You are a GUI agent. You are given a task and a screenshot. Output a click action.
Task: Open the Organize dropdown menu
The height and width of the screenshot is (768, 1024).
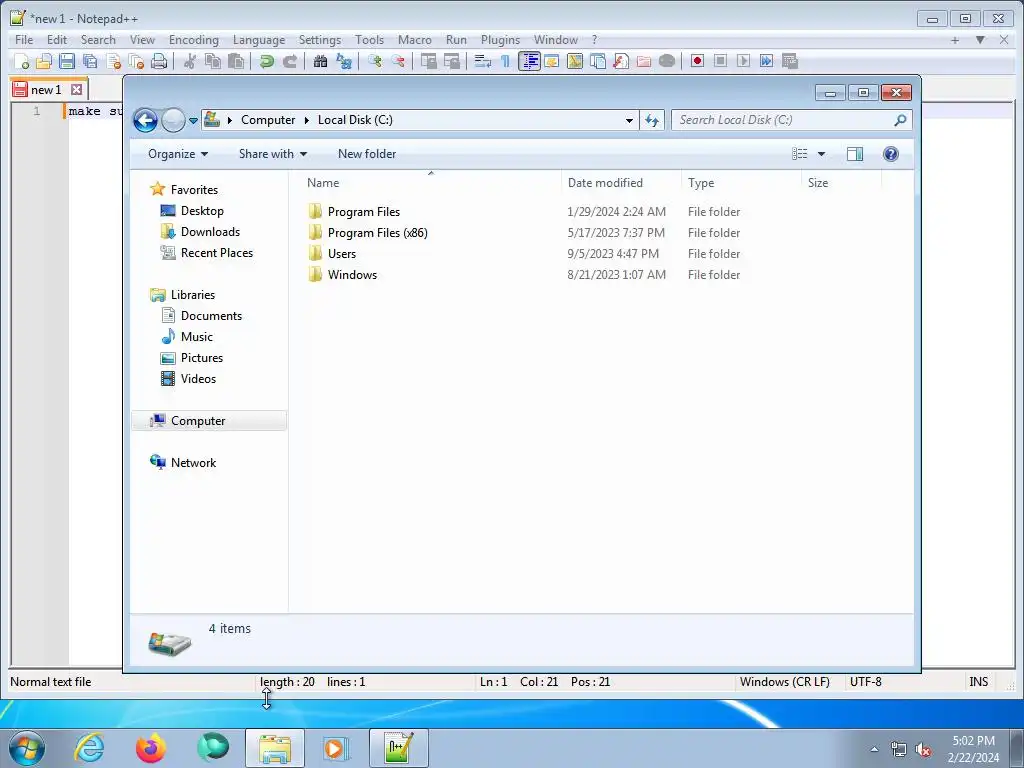tap(178, 154)
